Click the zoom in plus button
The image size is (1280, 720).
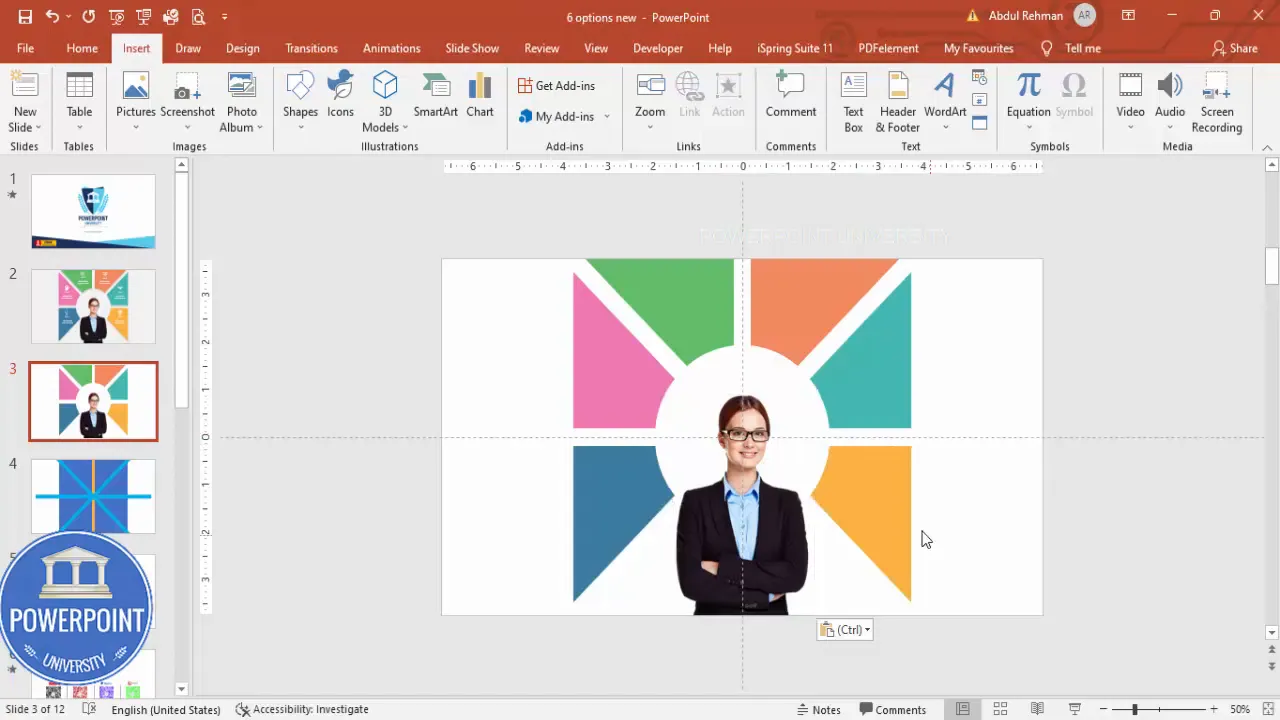tap(1213, 709)
